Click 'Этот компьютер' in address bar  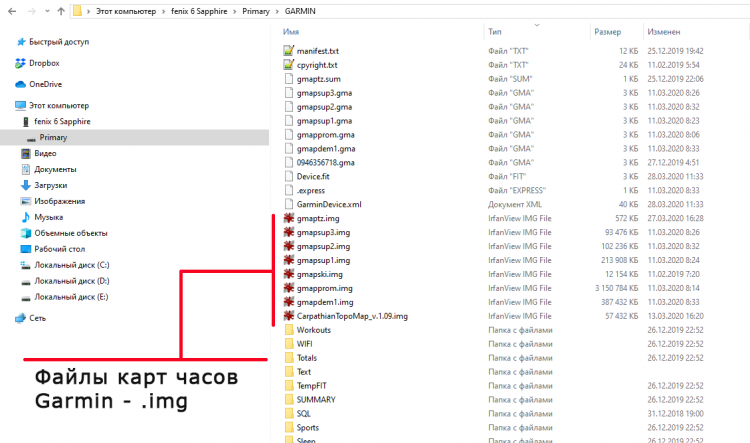tap(126, 11)
